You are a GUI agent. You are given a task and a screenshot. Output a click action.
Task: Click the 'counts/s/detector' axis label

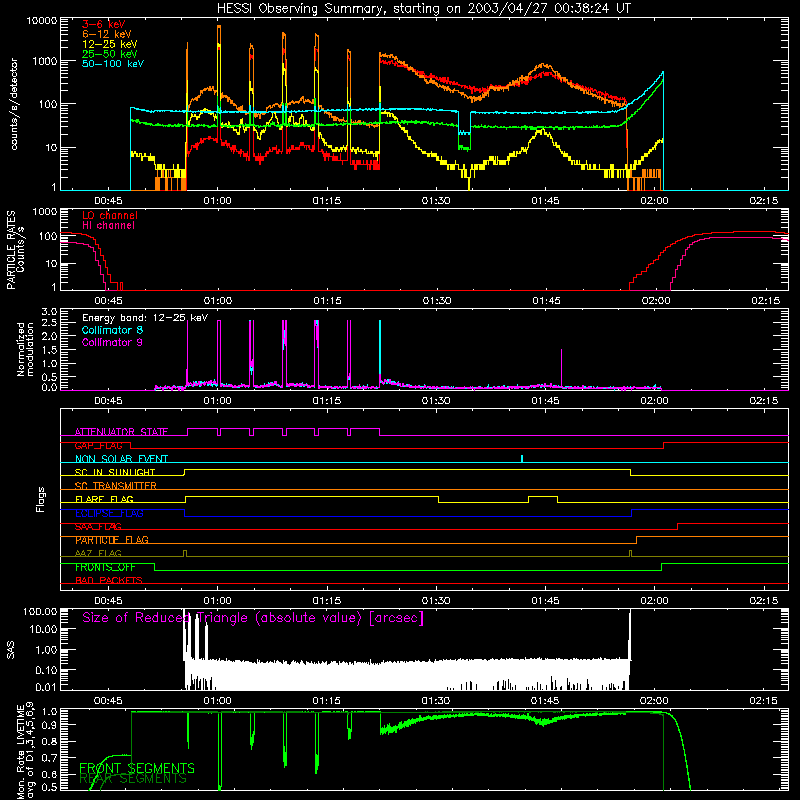[14, 104]
